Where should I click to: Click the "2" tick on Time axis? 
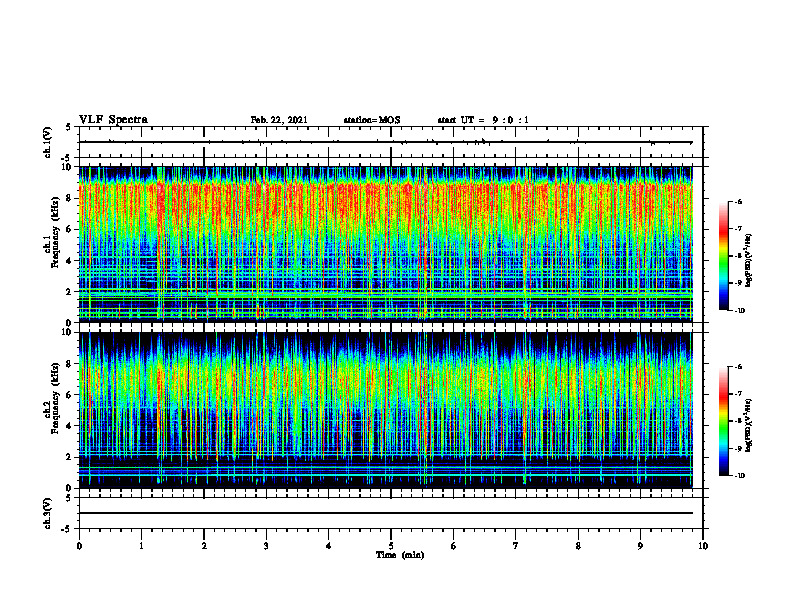[204, 546]
